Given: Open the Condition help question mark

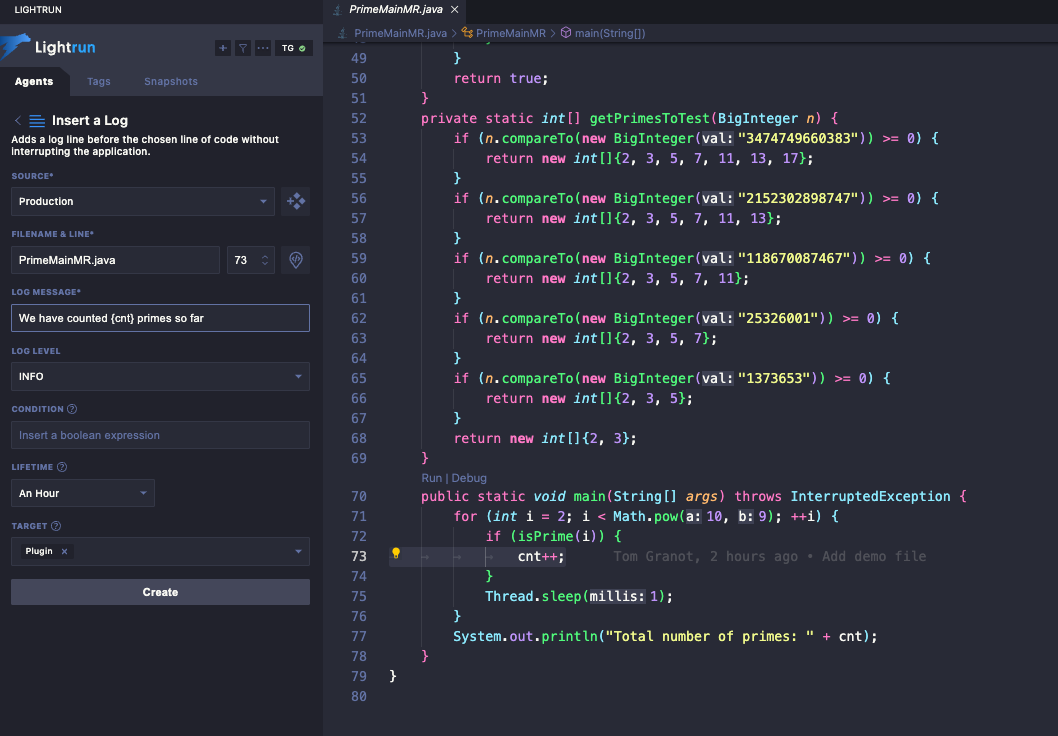Looking at the screenshot, I should tap(72, 409).
